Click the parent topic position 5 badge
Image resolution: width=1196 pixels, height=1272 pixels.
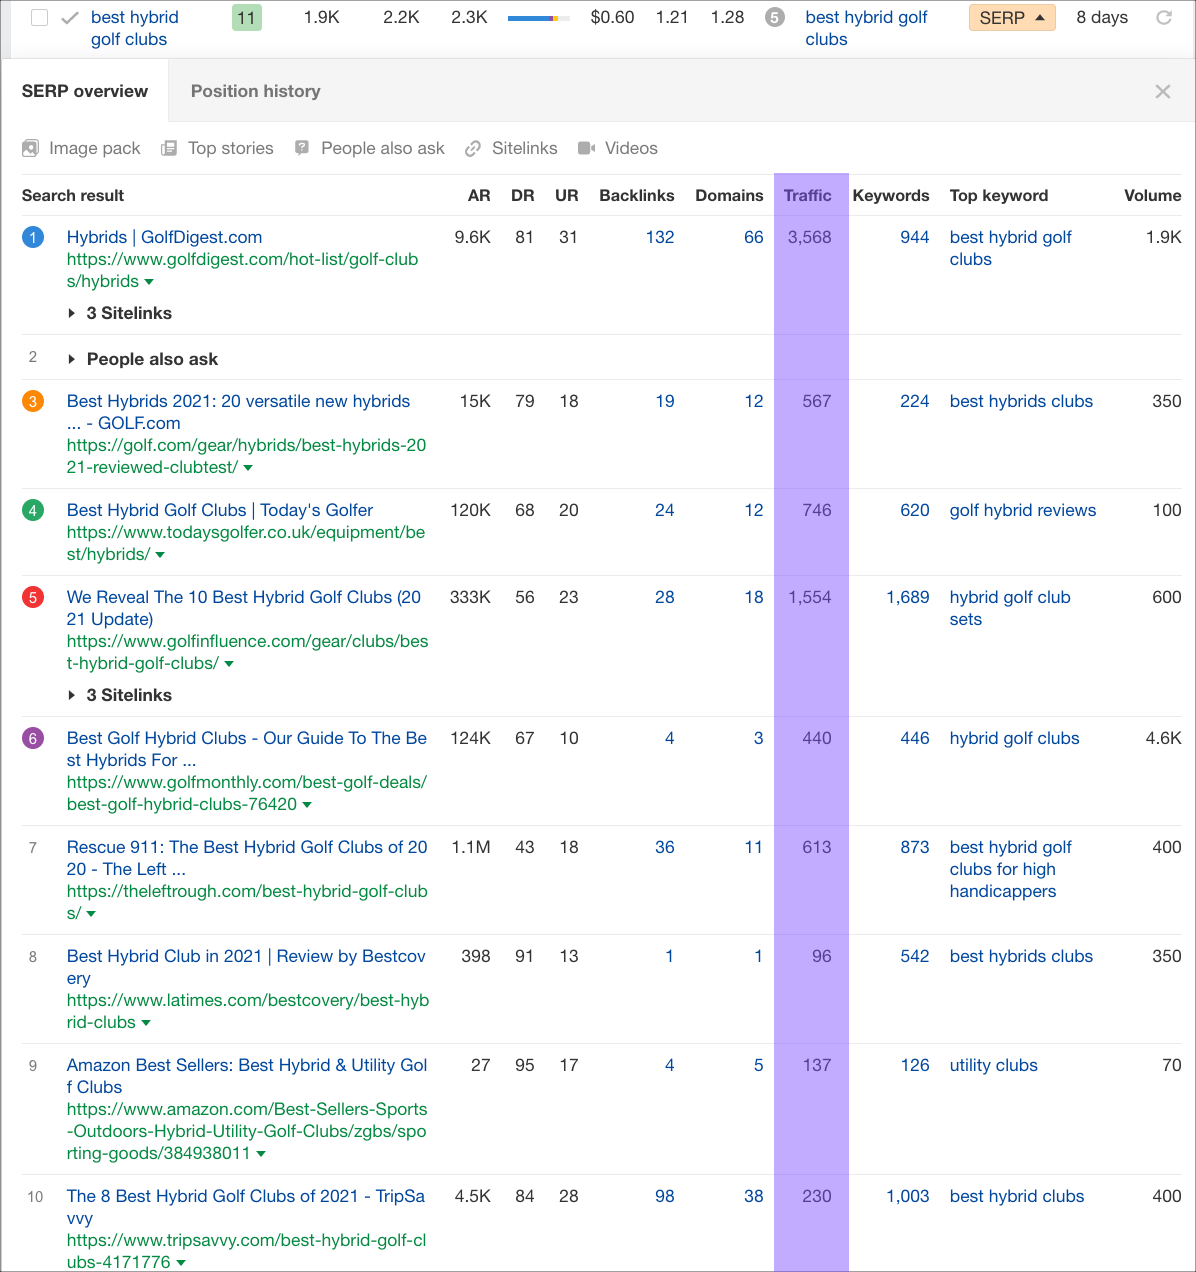point(775,18)
